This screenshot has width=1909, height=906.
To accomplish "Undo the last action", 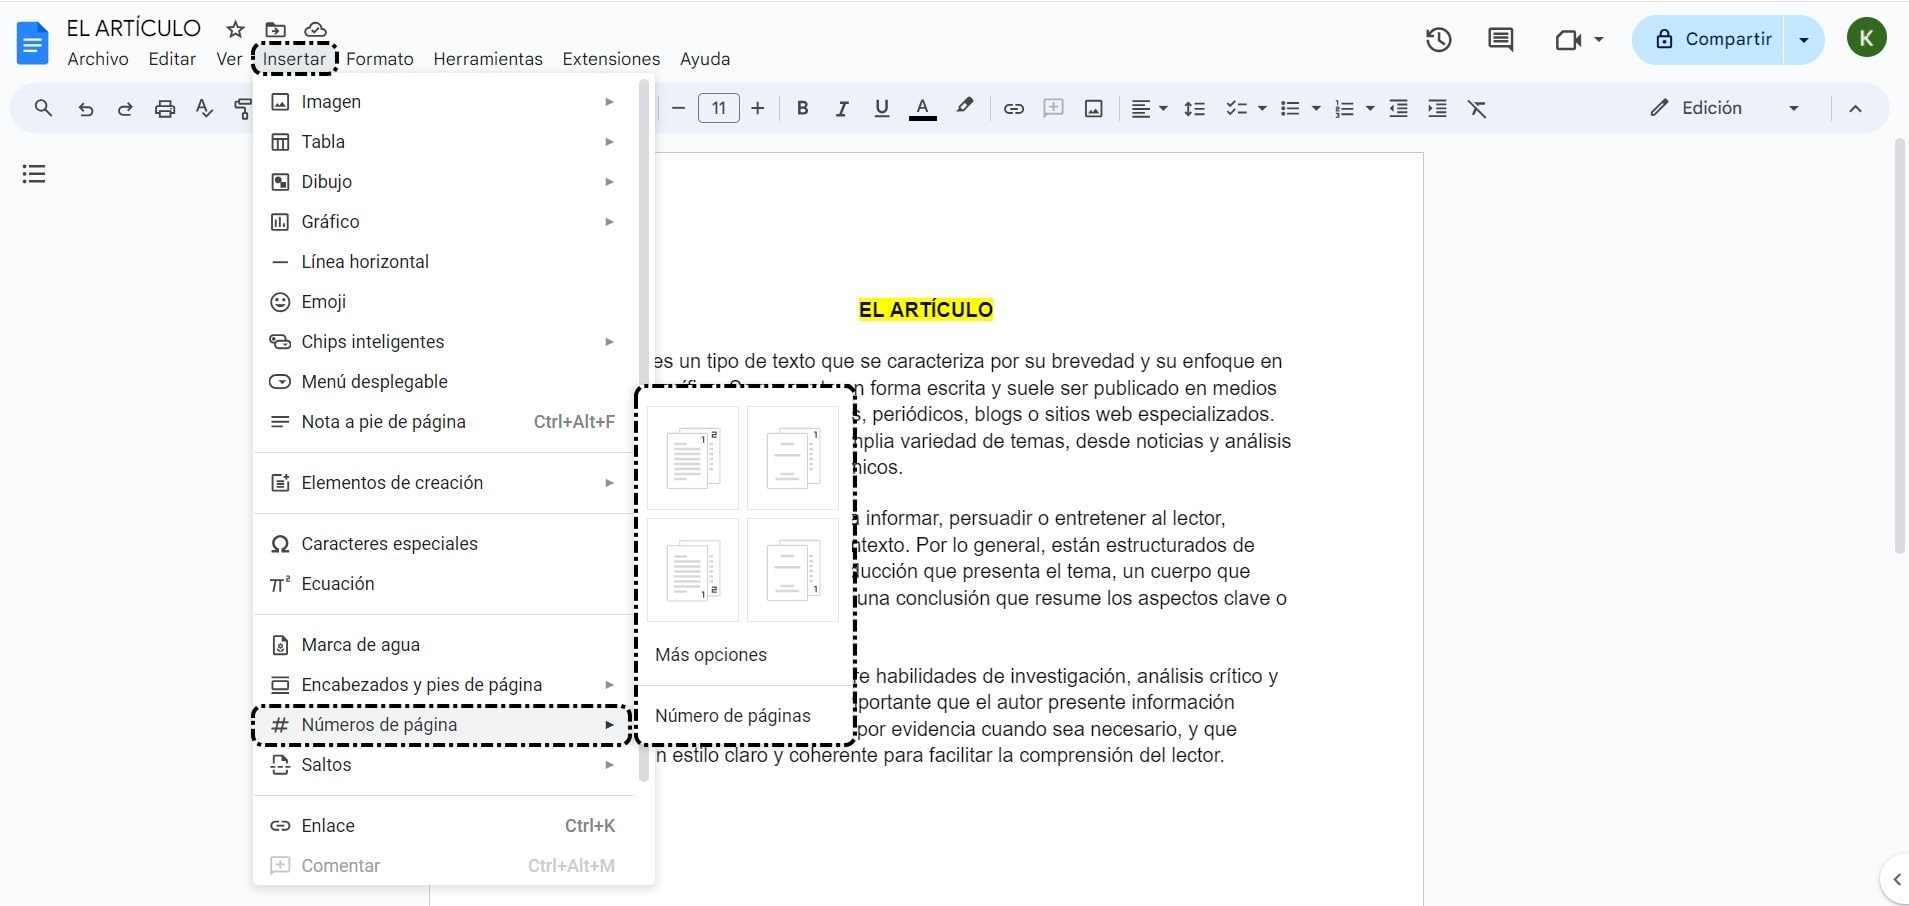I will [x=86, y=108].
